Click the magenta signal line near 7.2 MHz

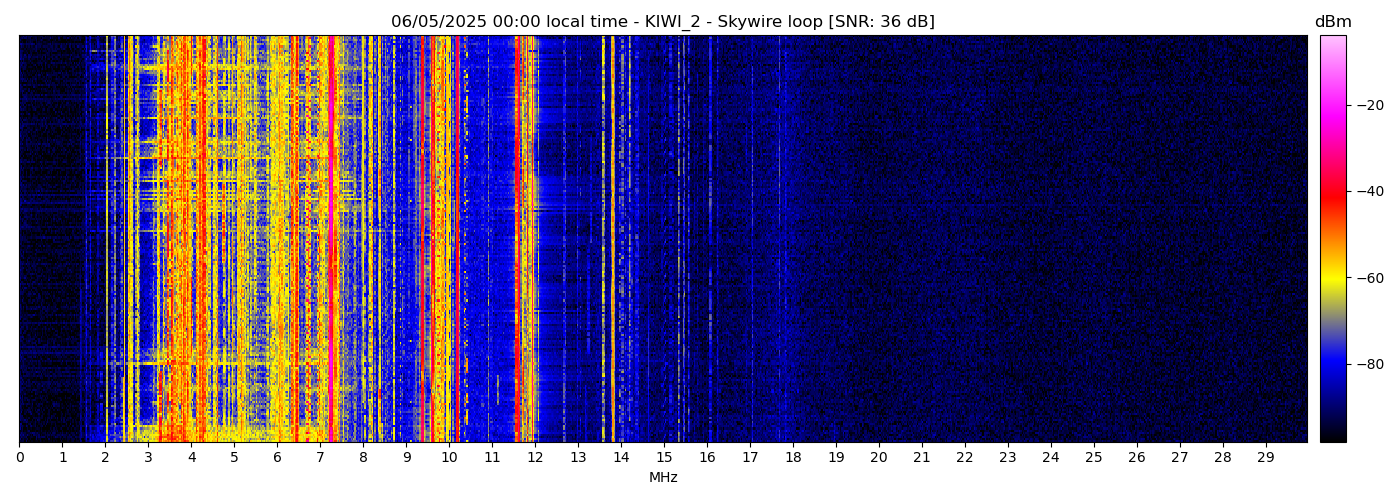point(331,240)
